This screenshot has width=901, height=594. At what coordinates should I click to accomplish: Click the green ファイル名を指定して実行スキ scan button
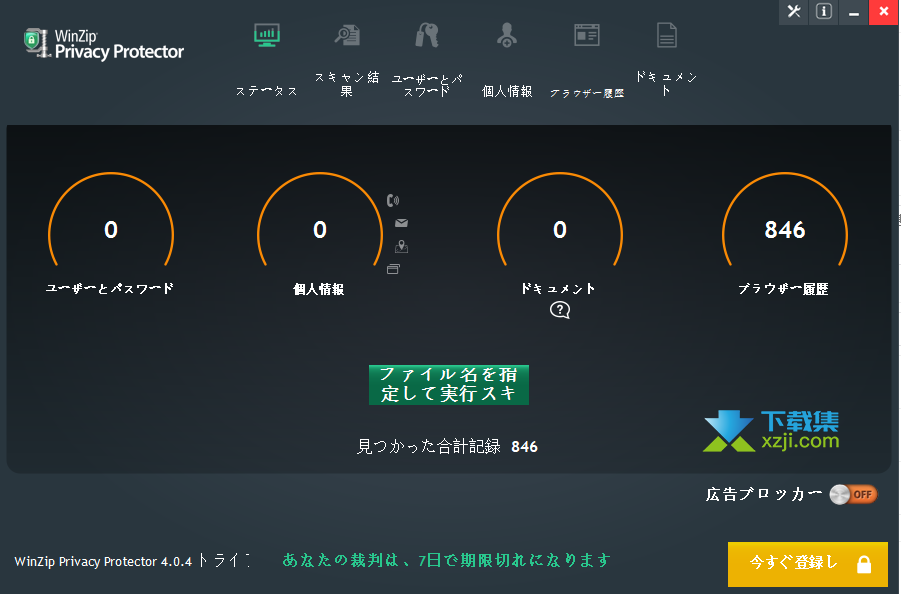coord(449,385)
